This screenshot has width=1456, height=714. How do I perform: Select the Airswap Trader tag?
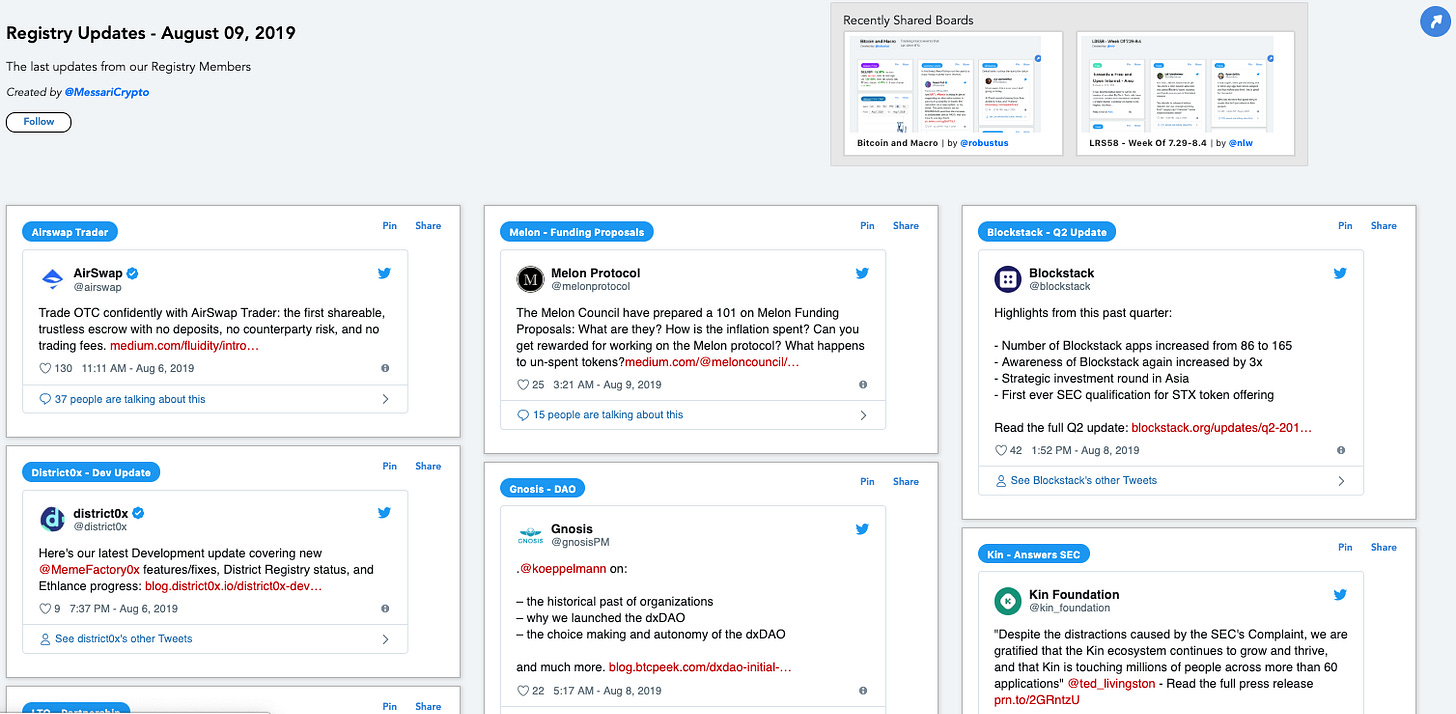70,232
